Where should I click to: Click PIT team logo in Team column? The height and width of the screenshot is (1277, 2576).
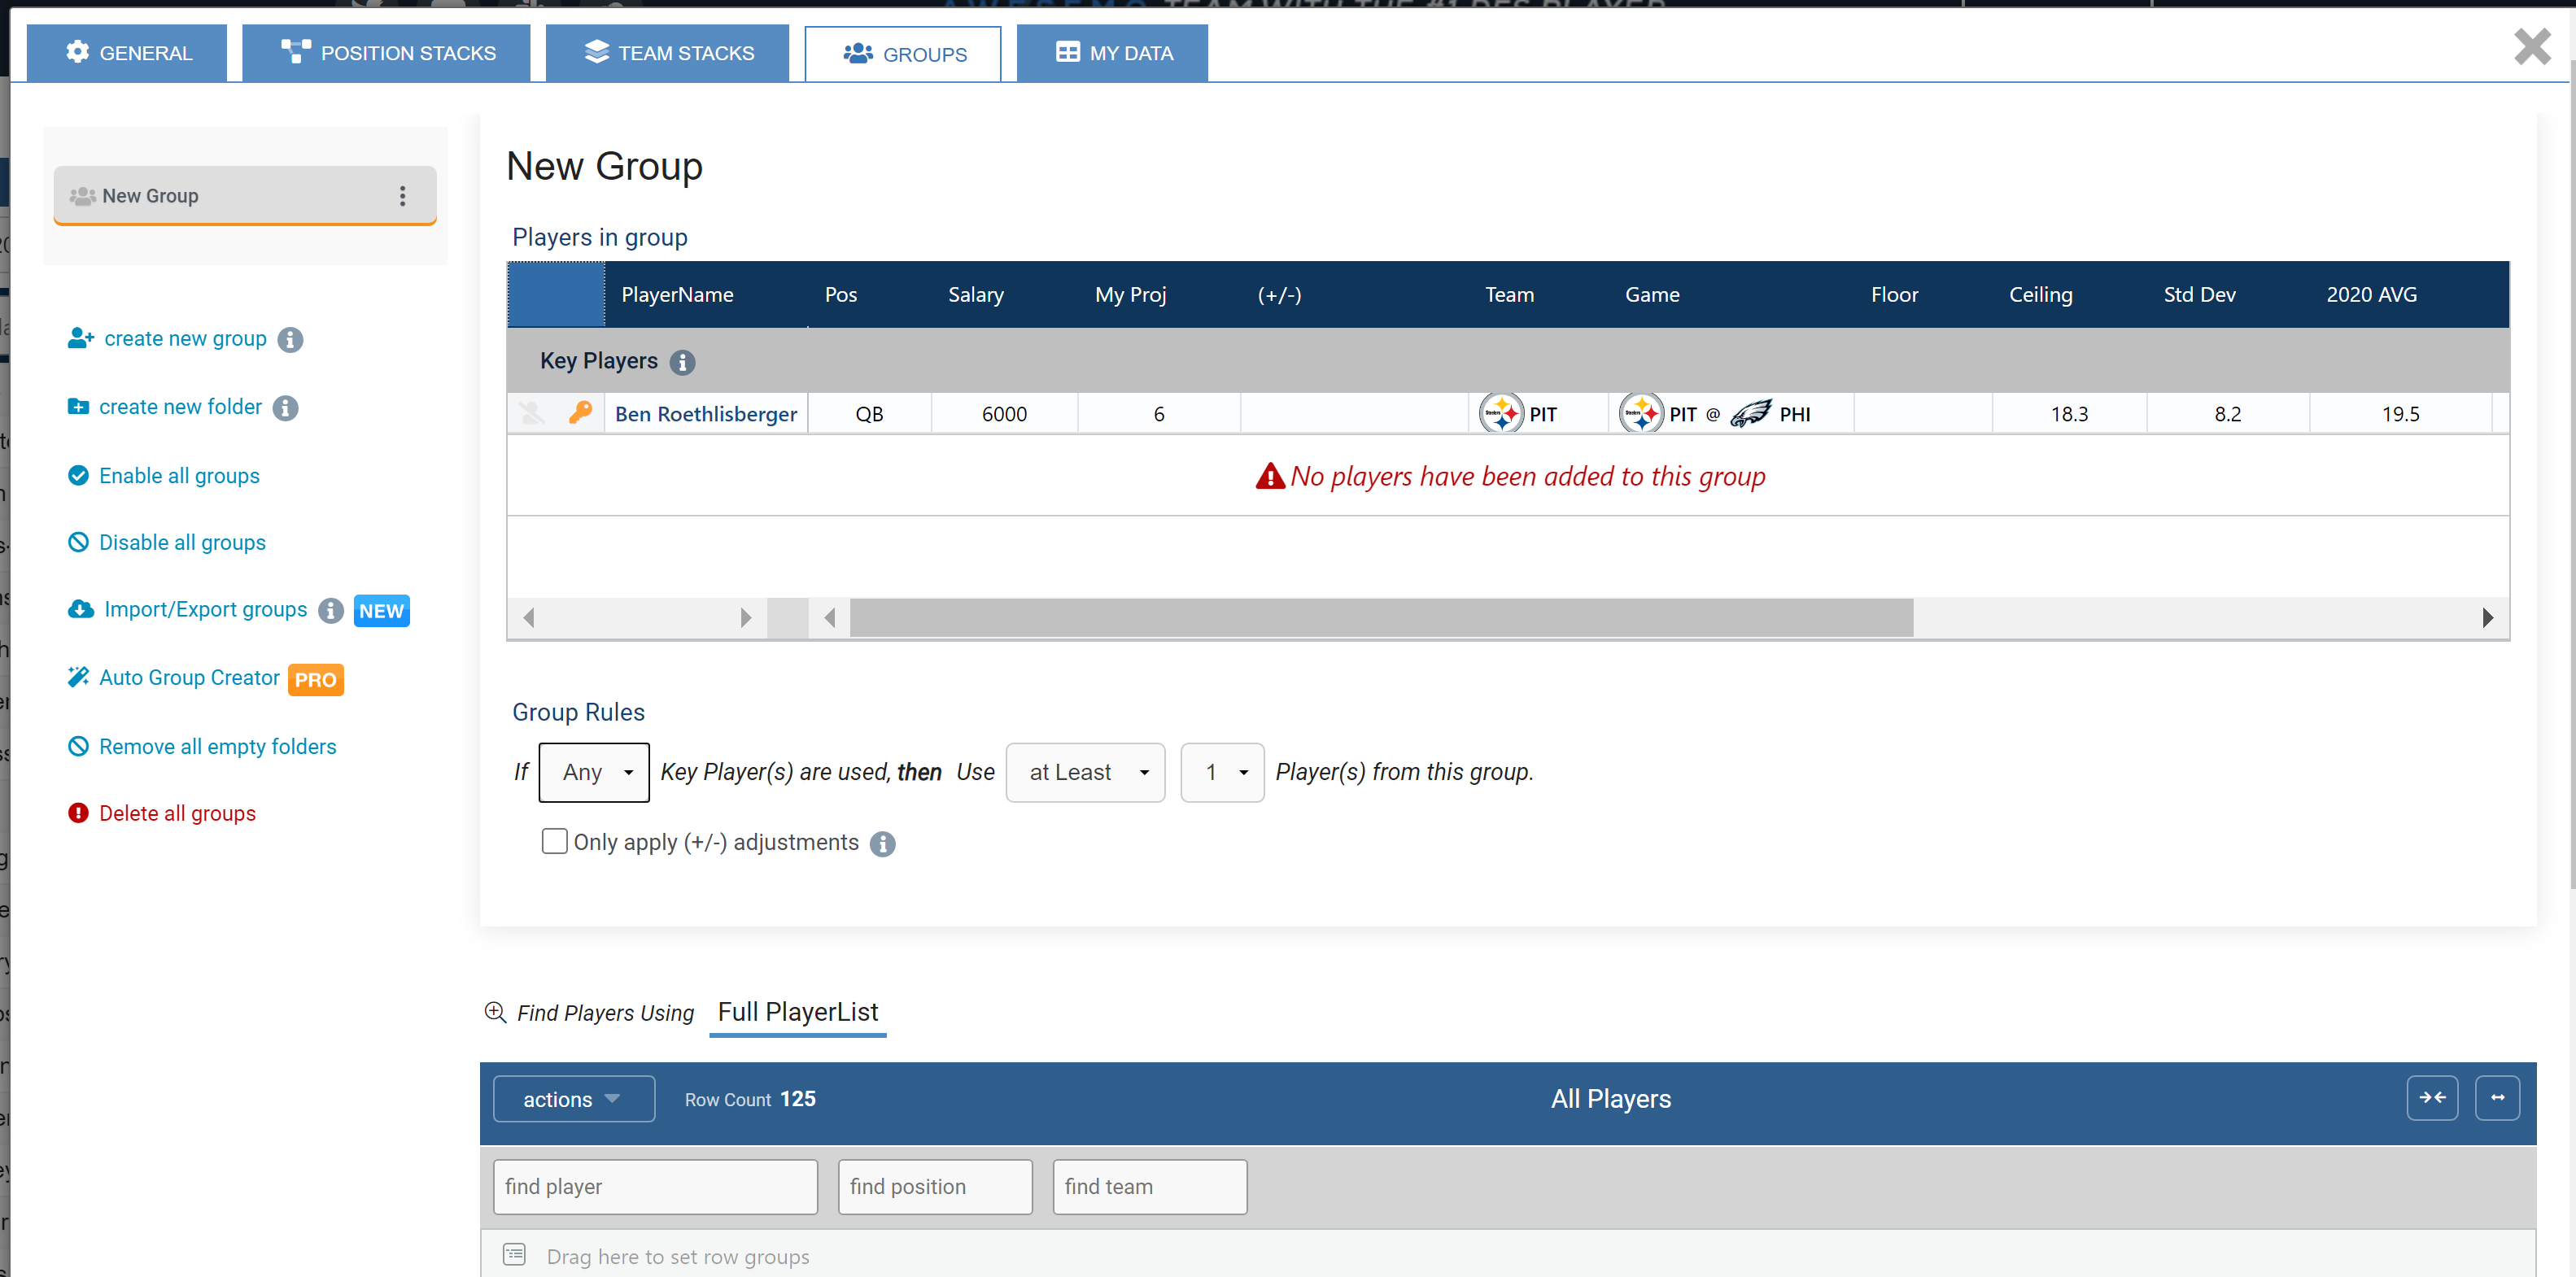1502,413
